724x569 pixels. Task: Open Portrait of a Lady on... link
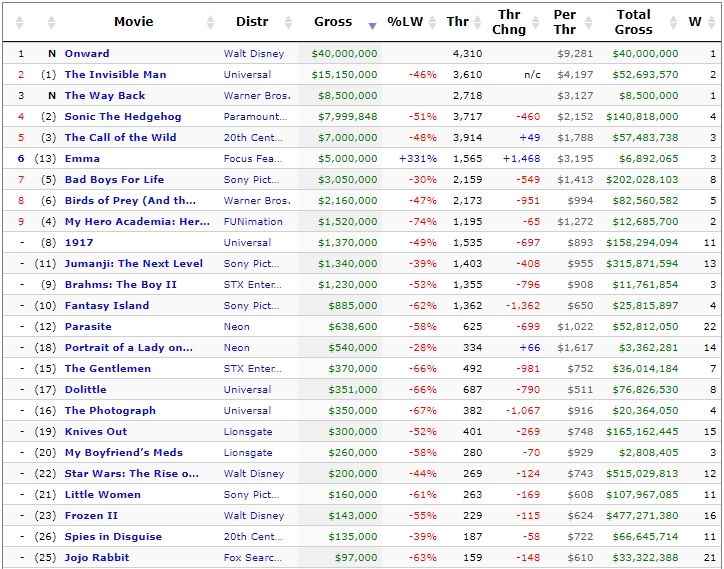(129, 348)
